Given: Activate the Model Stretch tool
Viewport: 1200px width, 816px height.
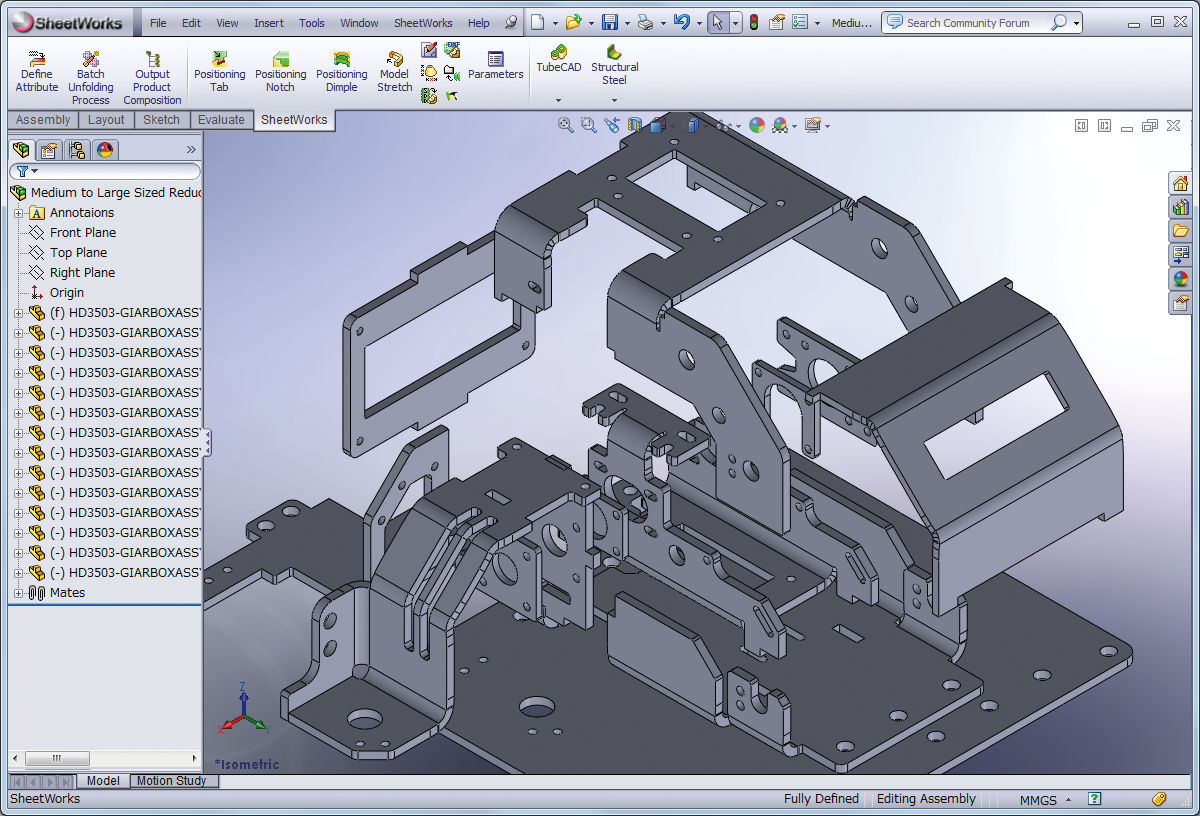Looking at the screenshot, I should 394,73.
